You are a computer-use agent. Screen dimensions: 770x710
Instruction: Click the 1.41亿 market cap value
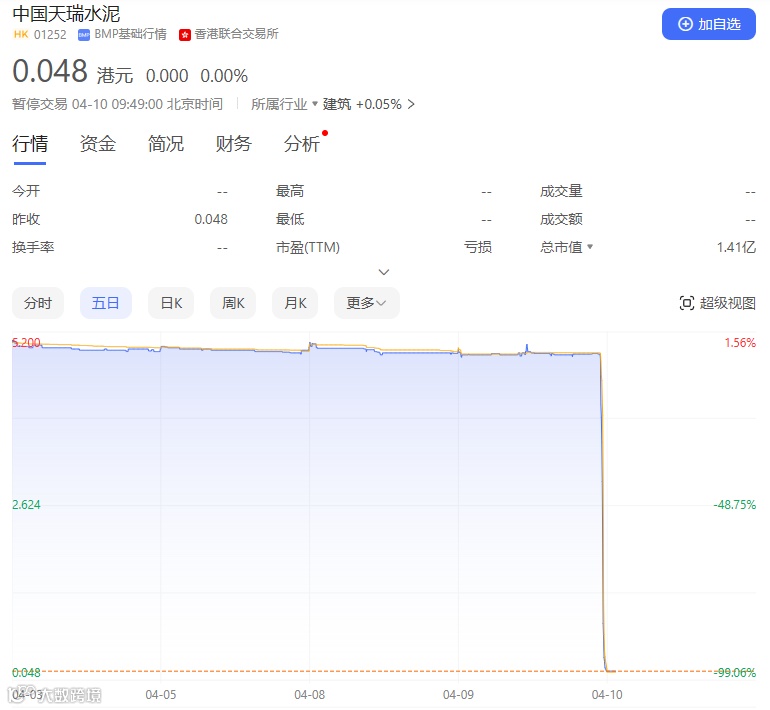tap(736, 247)
